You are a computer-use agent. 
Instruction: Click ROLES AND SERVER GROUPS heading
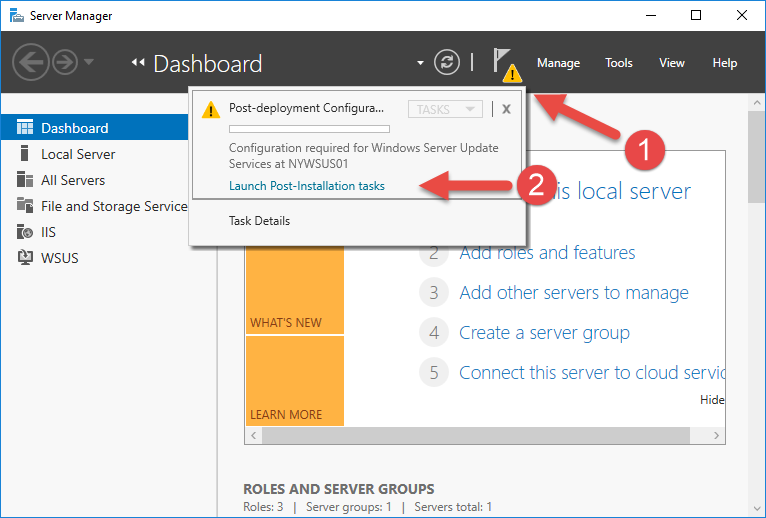pos(339,489)
